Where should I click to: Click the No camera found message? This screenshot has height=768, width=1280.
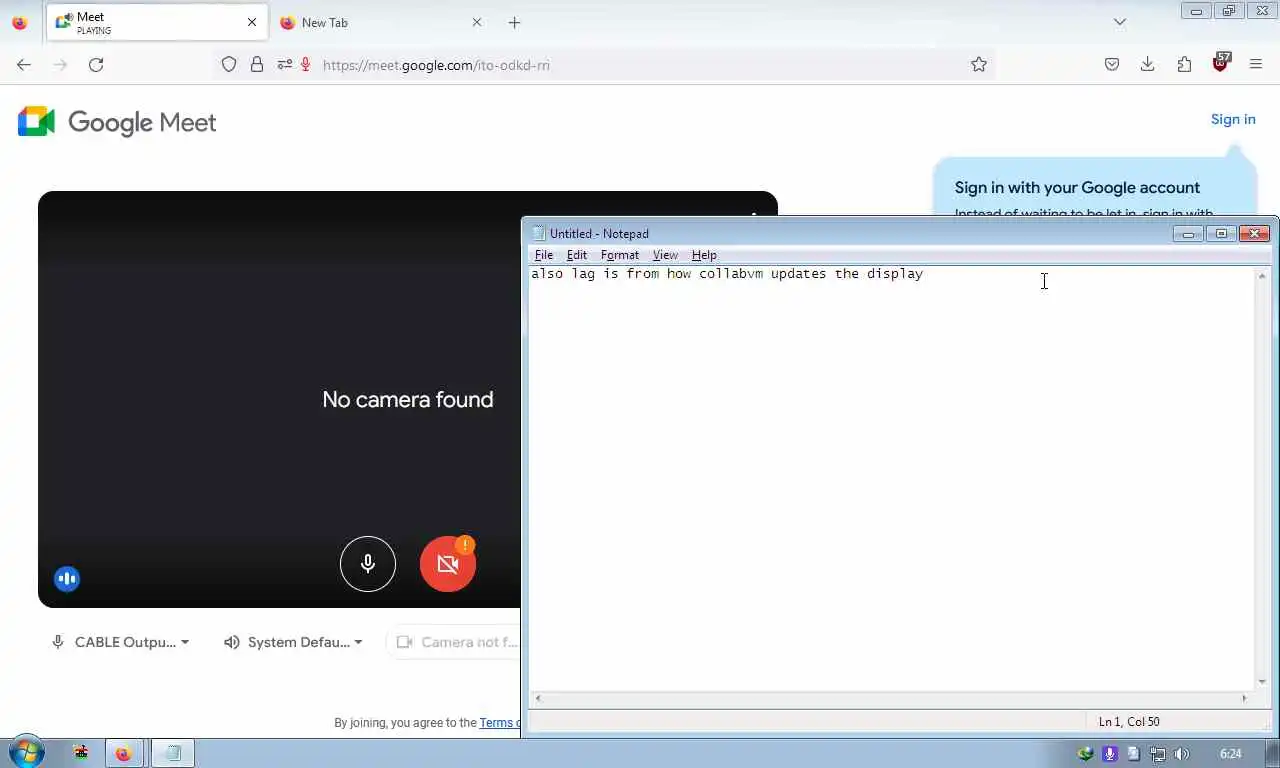pos(408,399)
